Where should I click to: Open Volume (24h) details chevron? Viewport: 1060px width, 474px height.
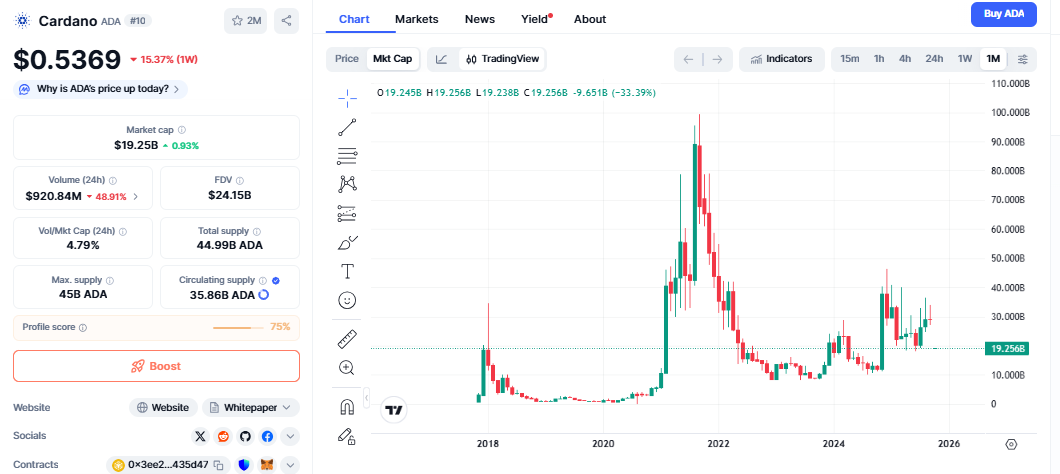click(x=136, y=197)
